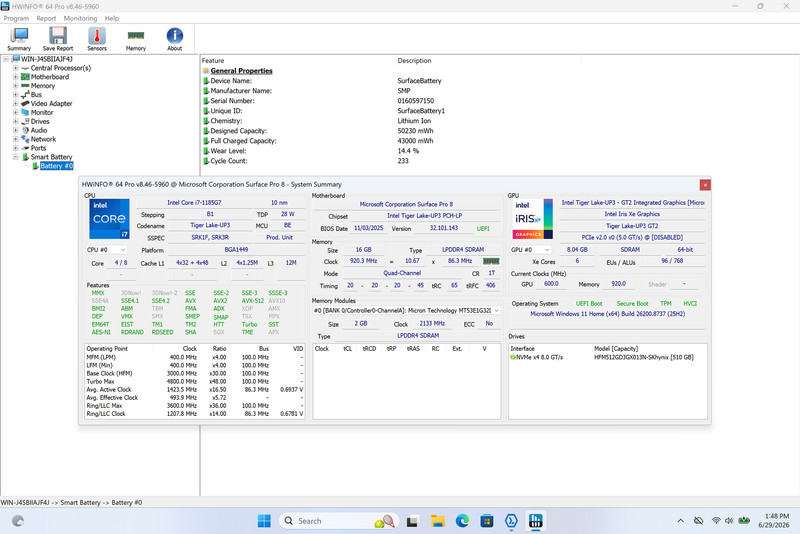The image size is (800, 534).
Task: Click the General Properties header
Action: [241, 71]
